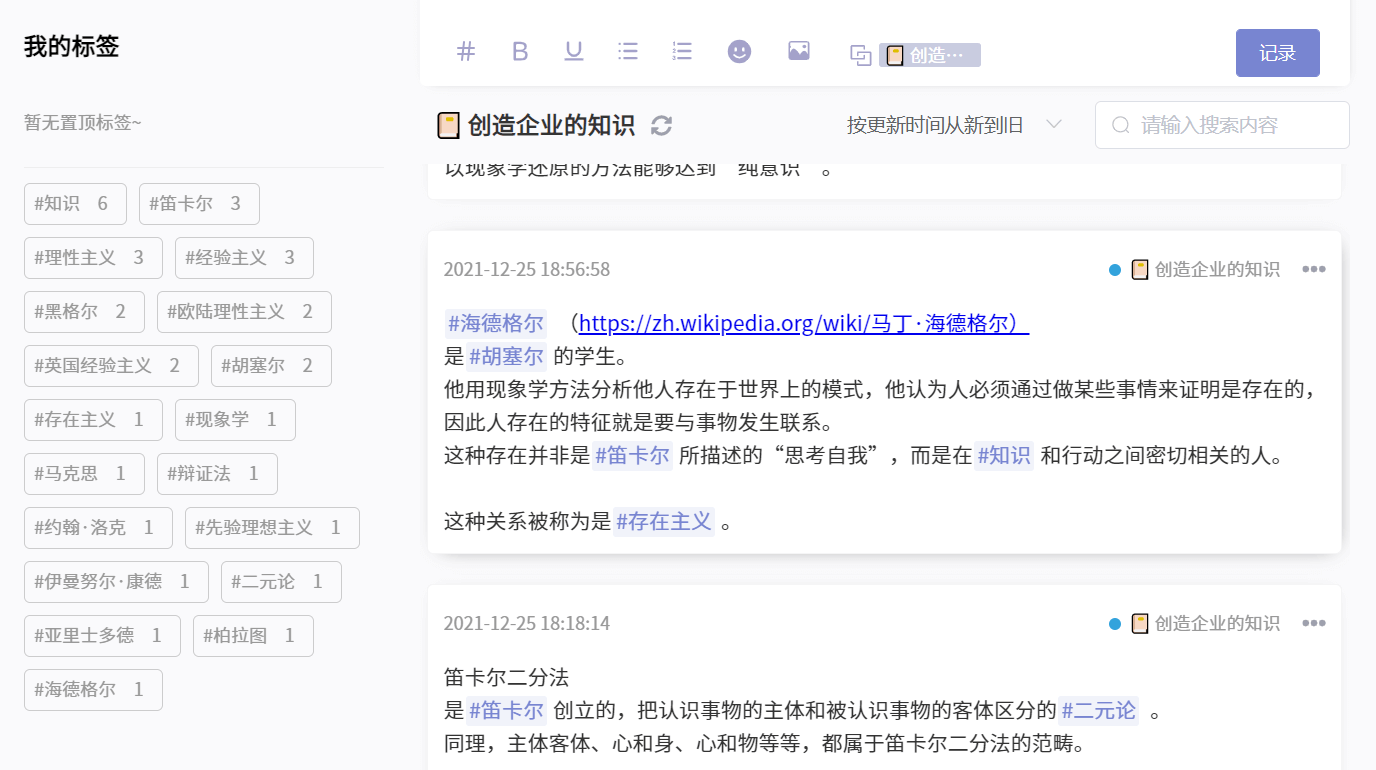Open the Wikipedia link for 马丁·海德格尔

click(804, 323)
